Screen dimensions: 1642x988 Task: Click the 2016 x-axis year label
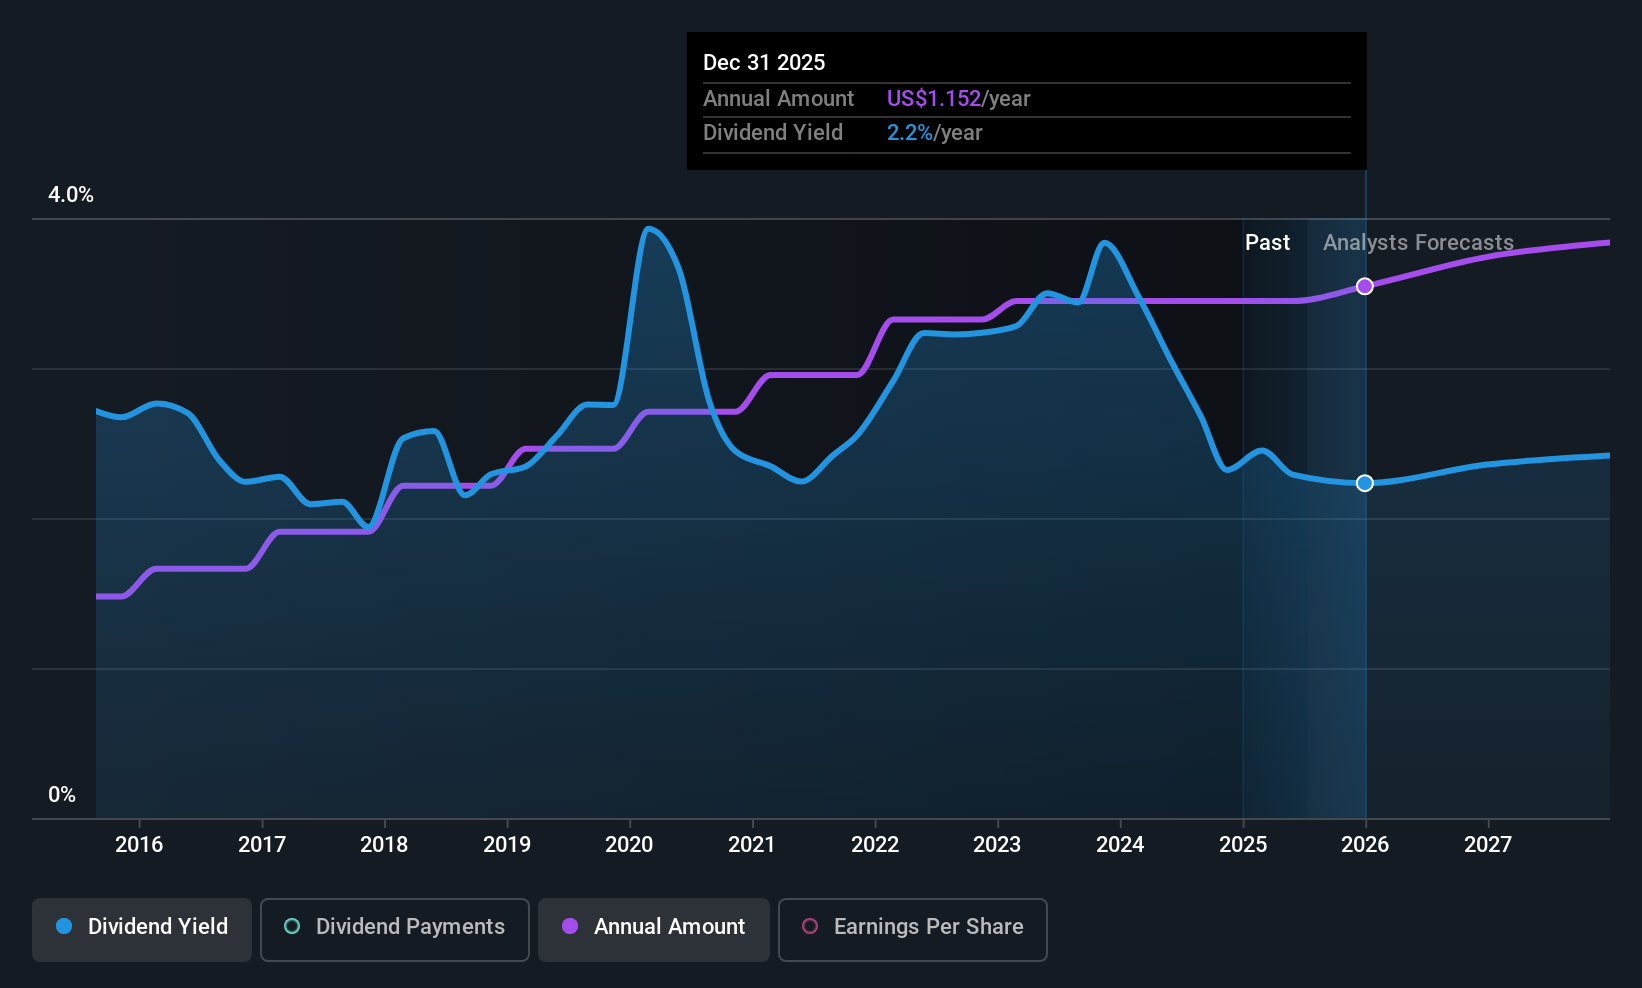(x=139, y=845)
